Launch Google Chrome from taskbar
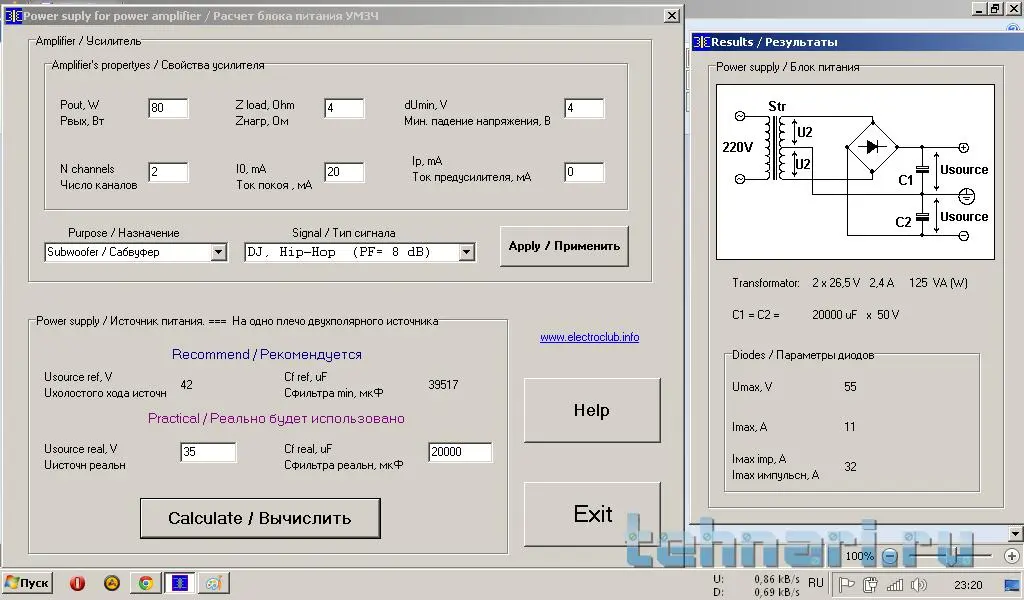This screenshot has width=1024, height=600. pyautogui.click(x=146, y=583)
